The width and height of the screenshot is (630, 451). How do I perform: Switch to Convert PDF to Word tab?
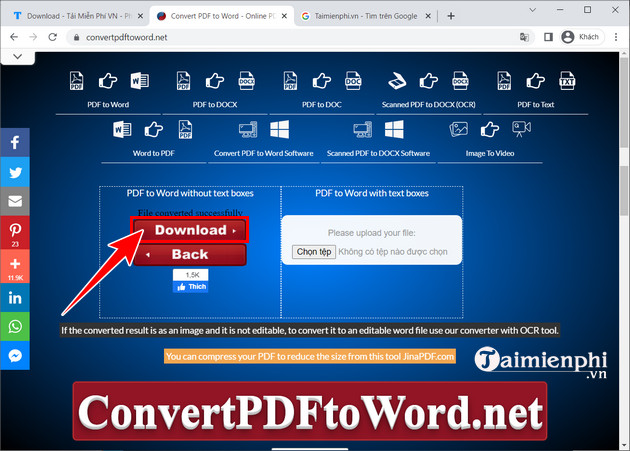[x=222, y=16]
